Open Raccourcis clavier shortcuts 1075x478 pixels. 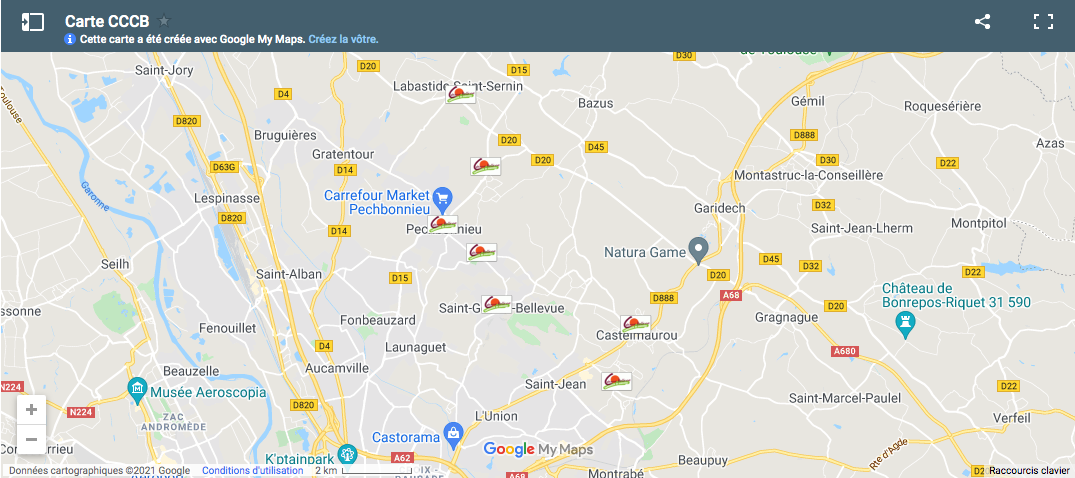click(x=1029, y=470)
